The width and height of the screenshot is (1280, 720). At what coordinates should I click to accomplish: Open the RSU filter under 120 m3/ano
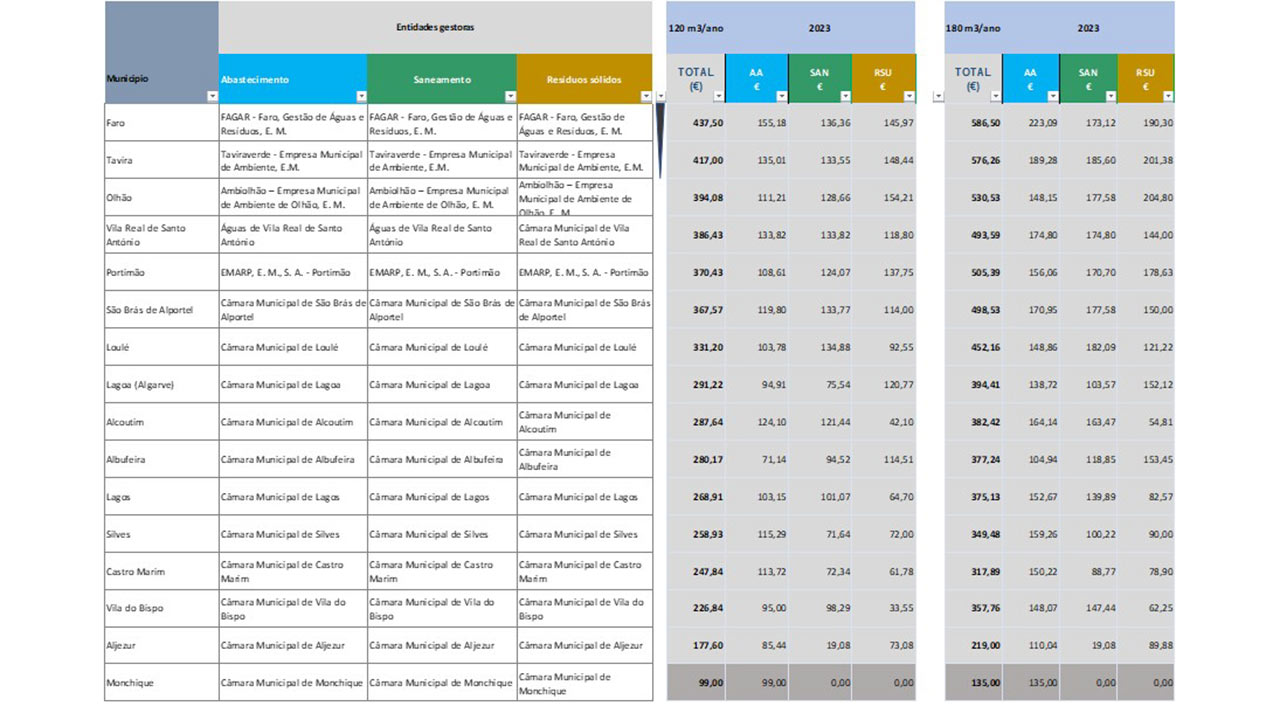tap(909, 96)
